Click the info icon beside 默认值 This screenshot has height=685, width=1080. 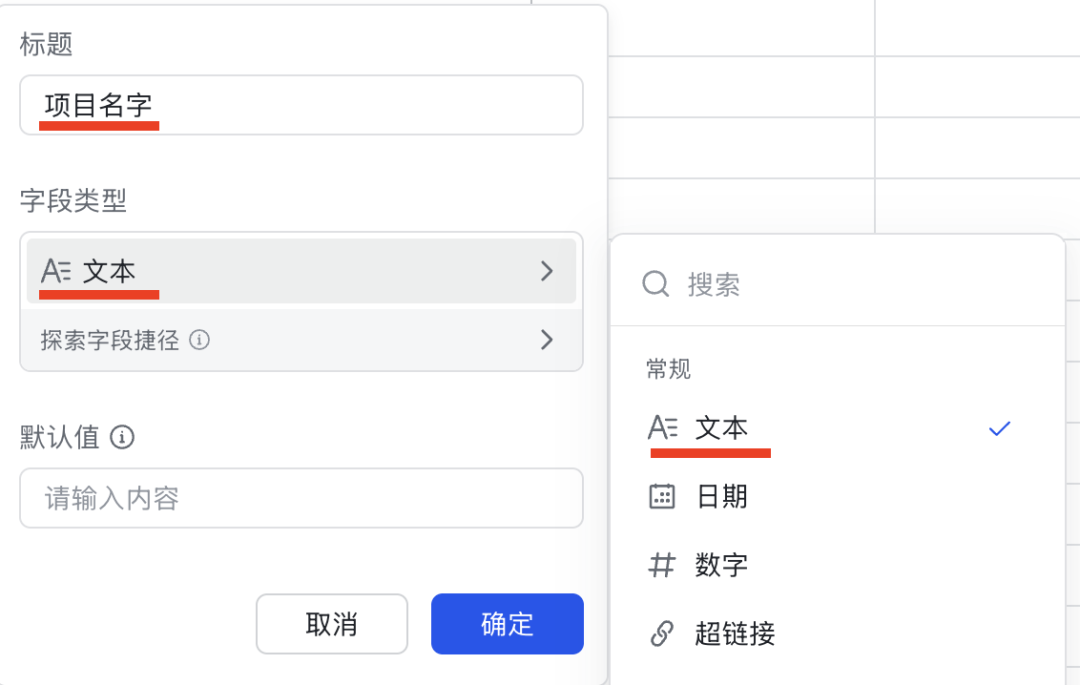[x=123, y=437]
